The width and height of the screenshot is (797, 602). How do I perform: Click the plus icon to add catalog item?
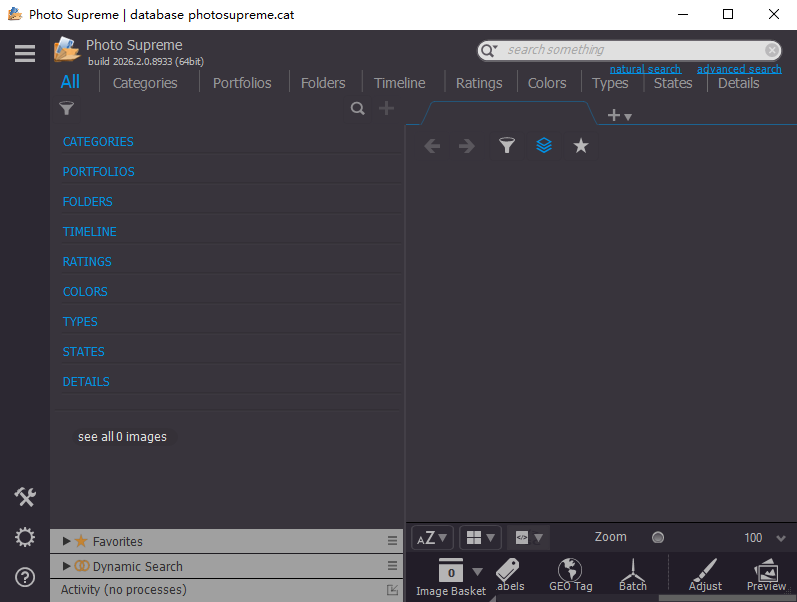coord(386,108)
